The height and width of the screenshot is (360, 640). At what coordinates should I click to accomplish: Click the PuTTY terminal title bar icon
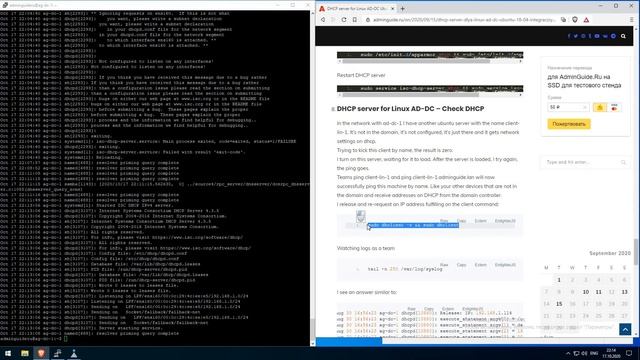[4, 5]
